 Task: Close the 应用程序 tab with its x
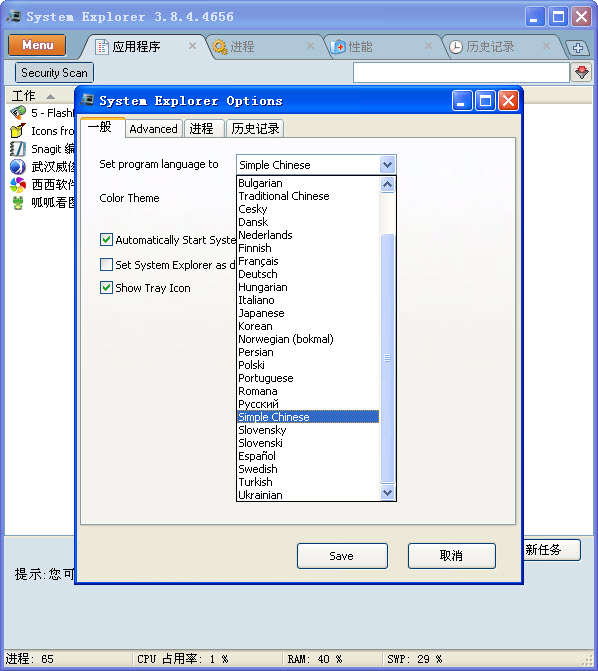(193, 46)
